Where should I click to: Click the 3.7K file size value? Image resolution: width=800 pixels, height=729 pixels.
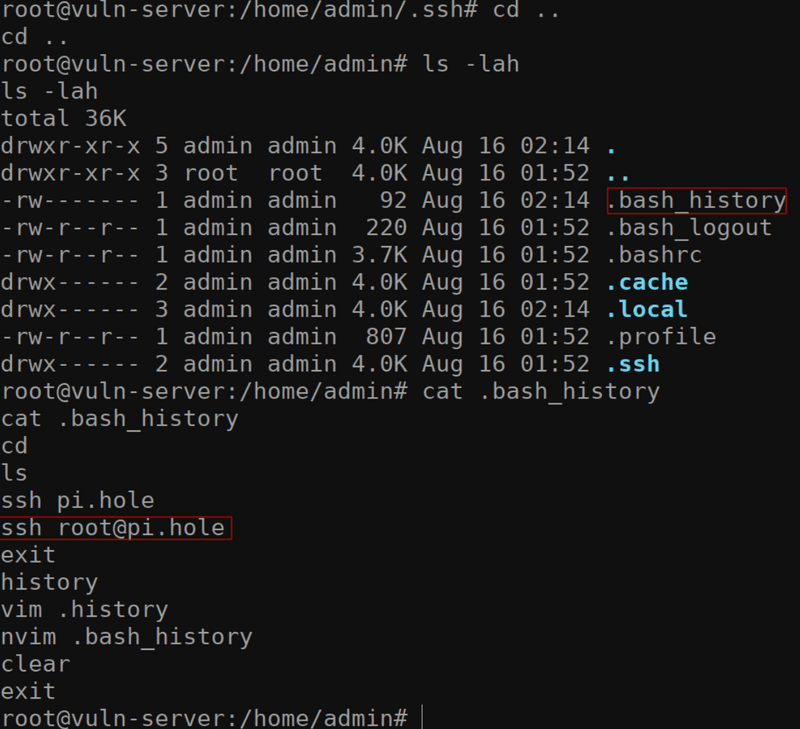pyautogui.click(x=380, y=255)
